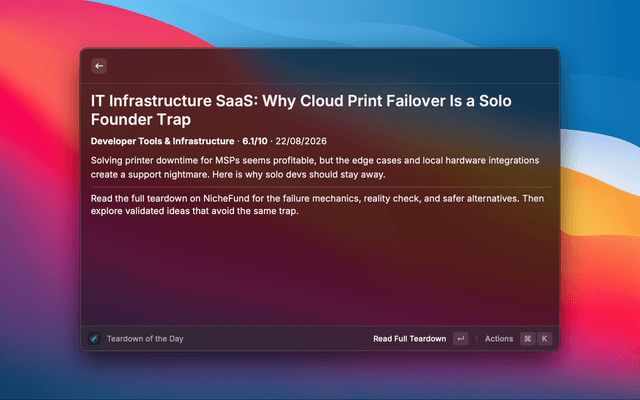Click the summary paragraph about printer downtime
Screen dimensions: 640x400
point(315,167)
